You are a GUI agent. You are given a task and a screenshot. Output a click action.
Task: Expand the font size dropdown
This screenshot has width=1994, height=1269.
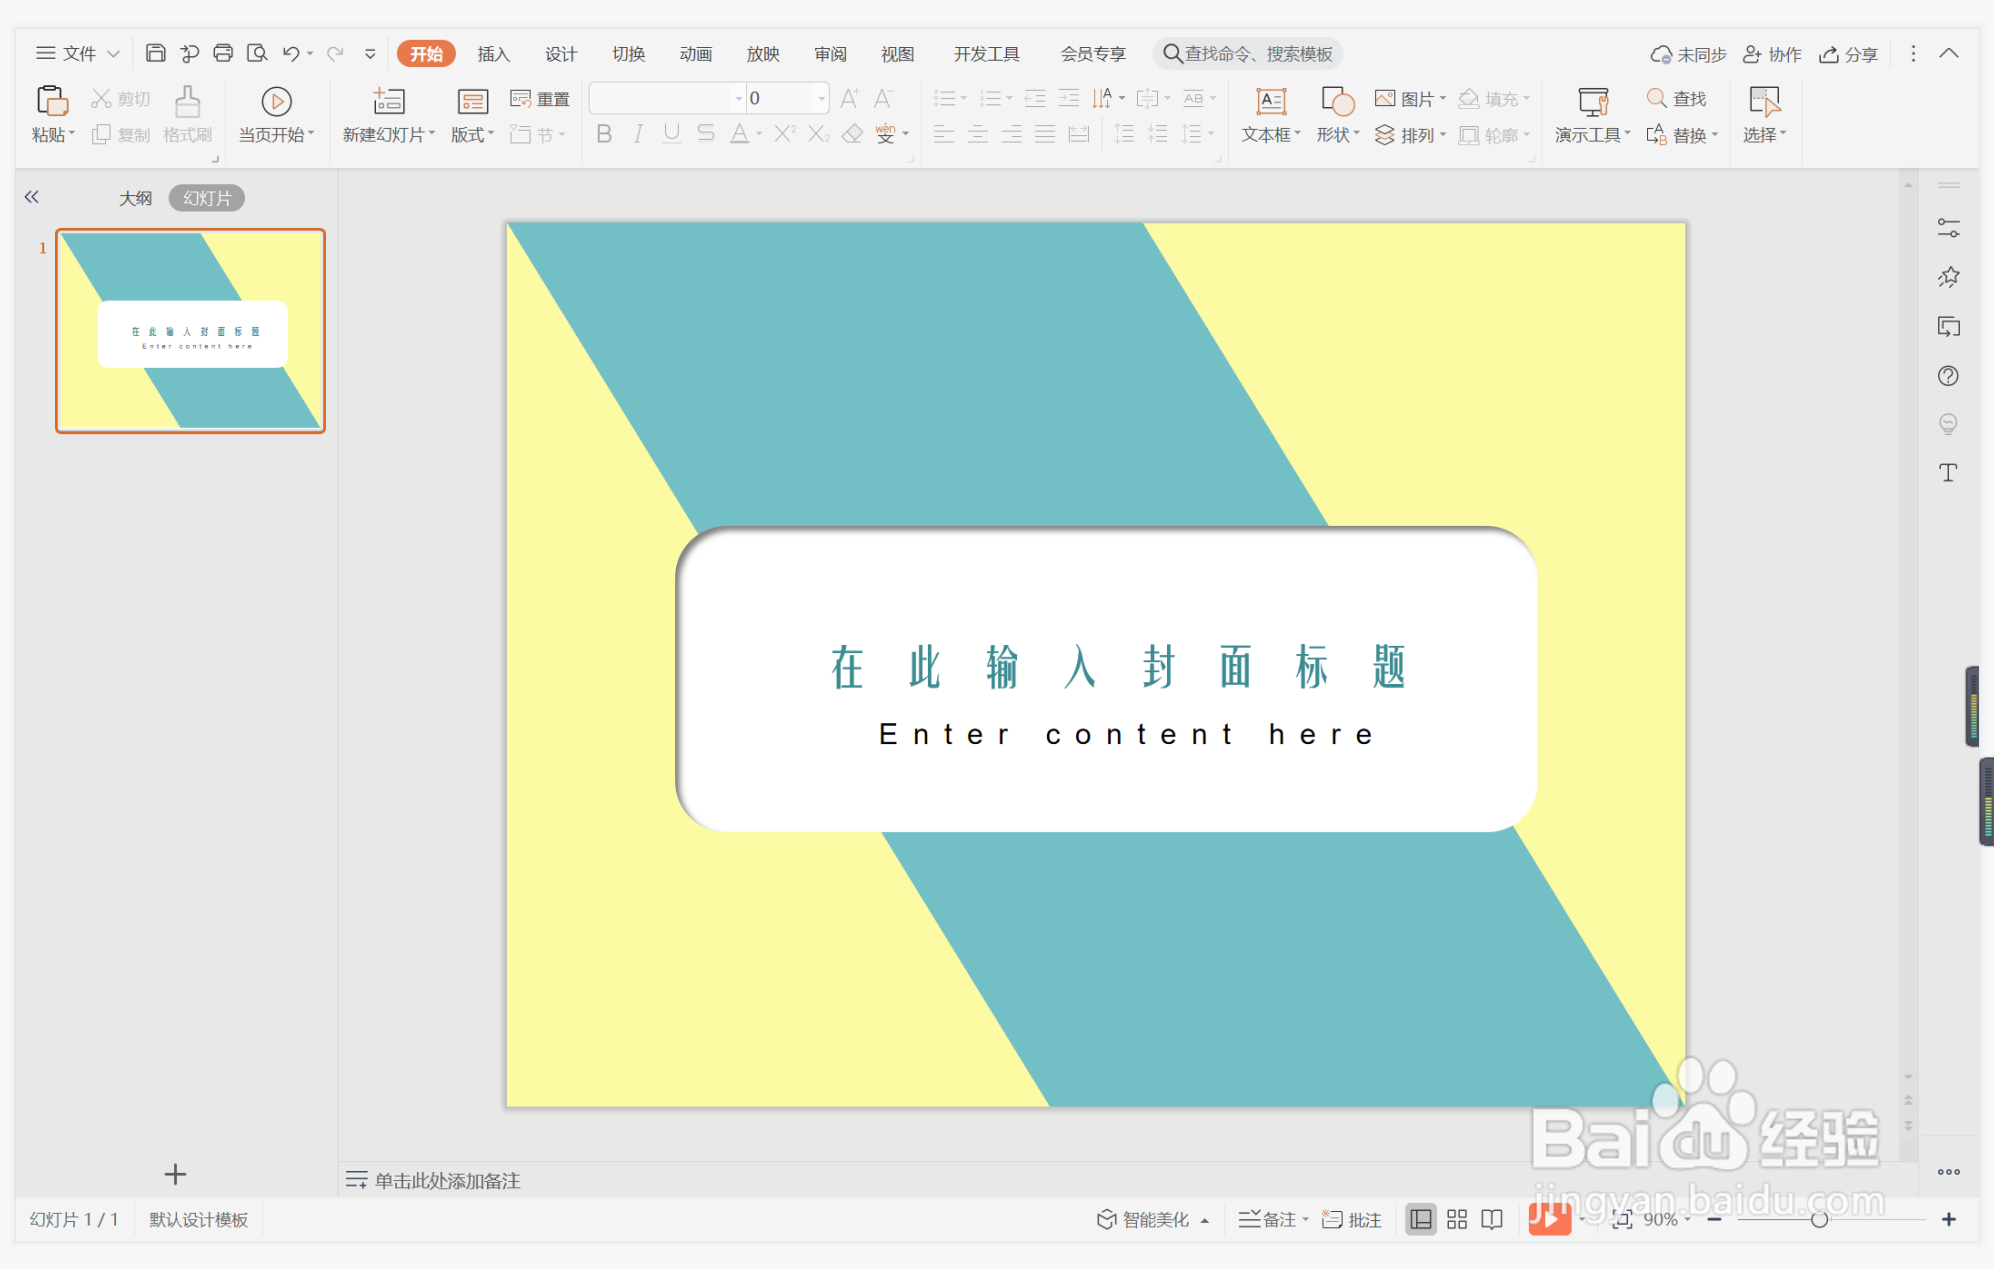822,98
